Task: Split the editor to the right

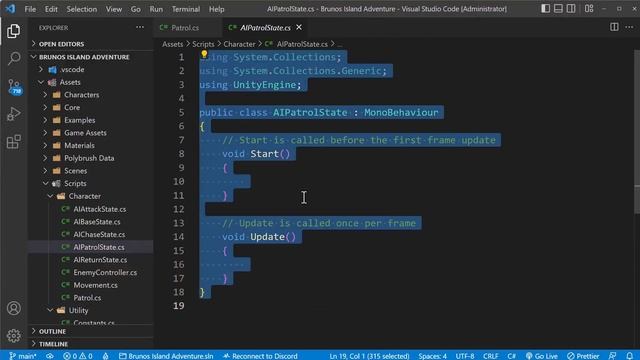Action: tap(614, 27)
